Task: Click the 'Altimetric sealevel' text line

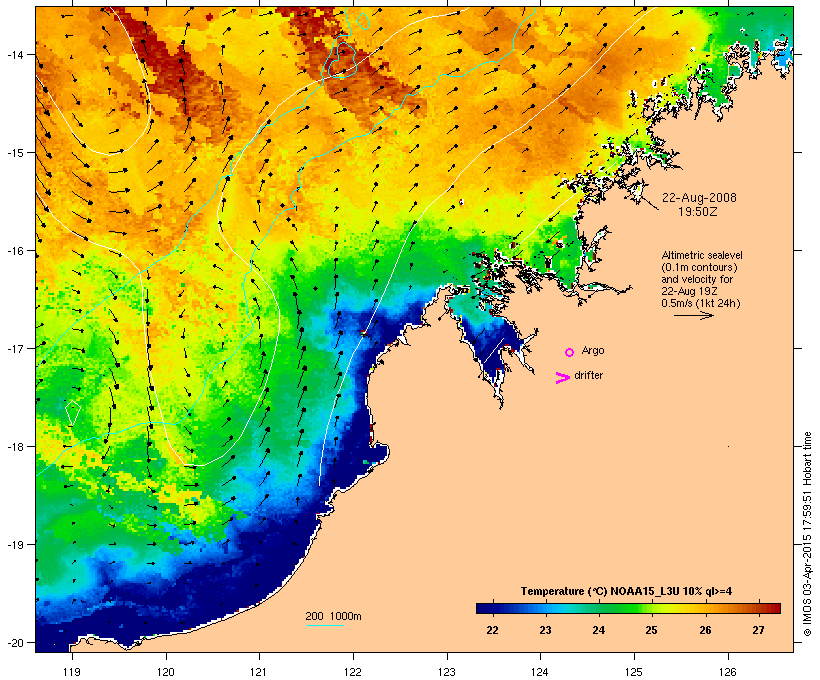Action: [x=702, y=255]
